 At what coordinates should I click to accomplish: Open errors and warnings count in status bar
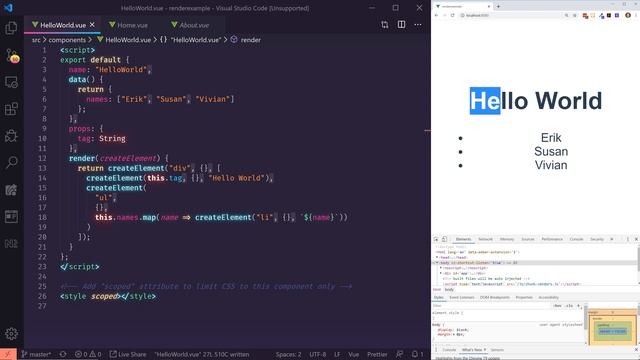(88, 354)
